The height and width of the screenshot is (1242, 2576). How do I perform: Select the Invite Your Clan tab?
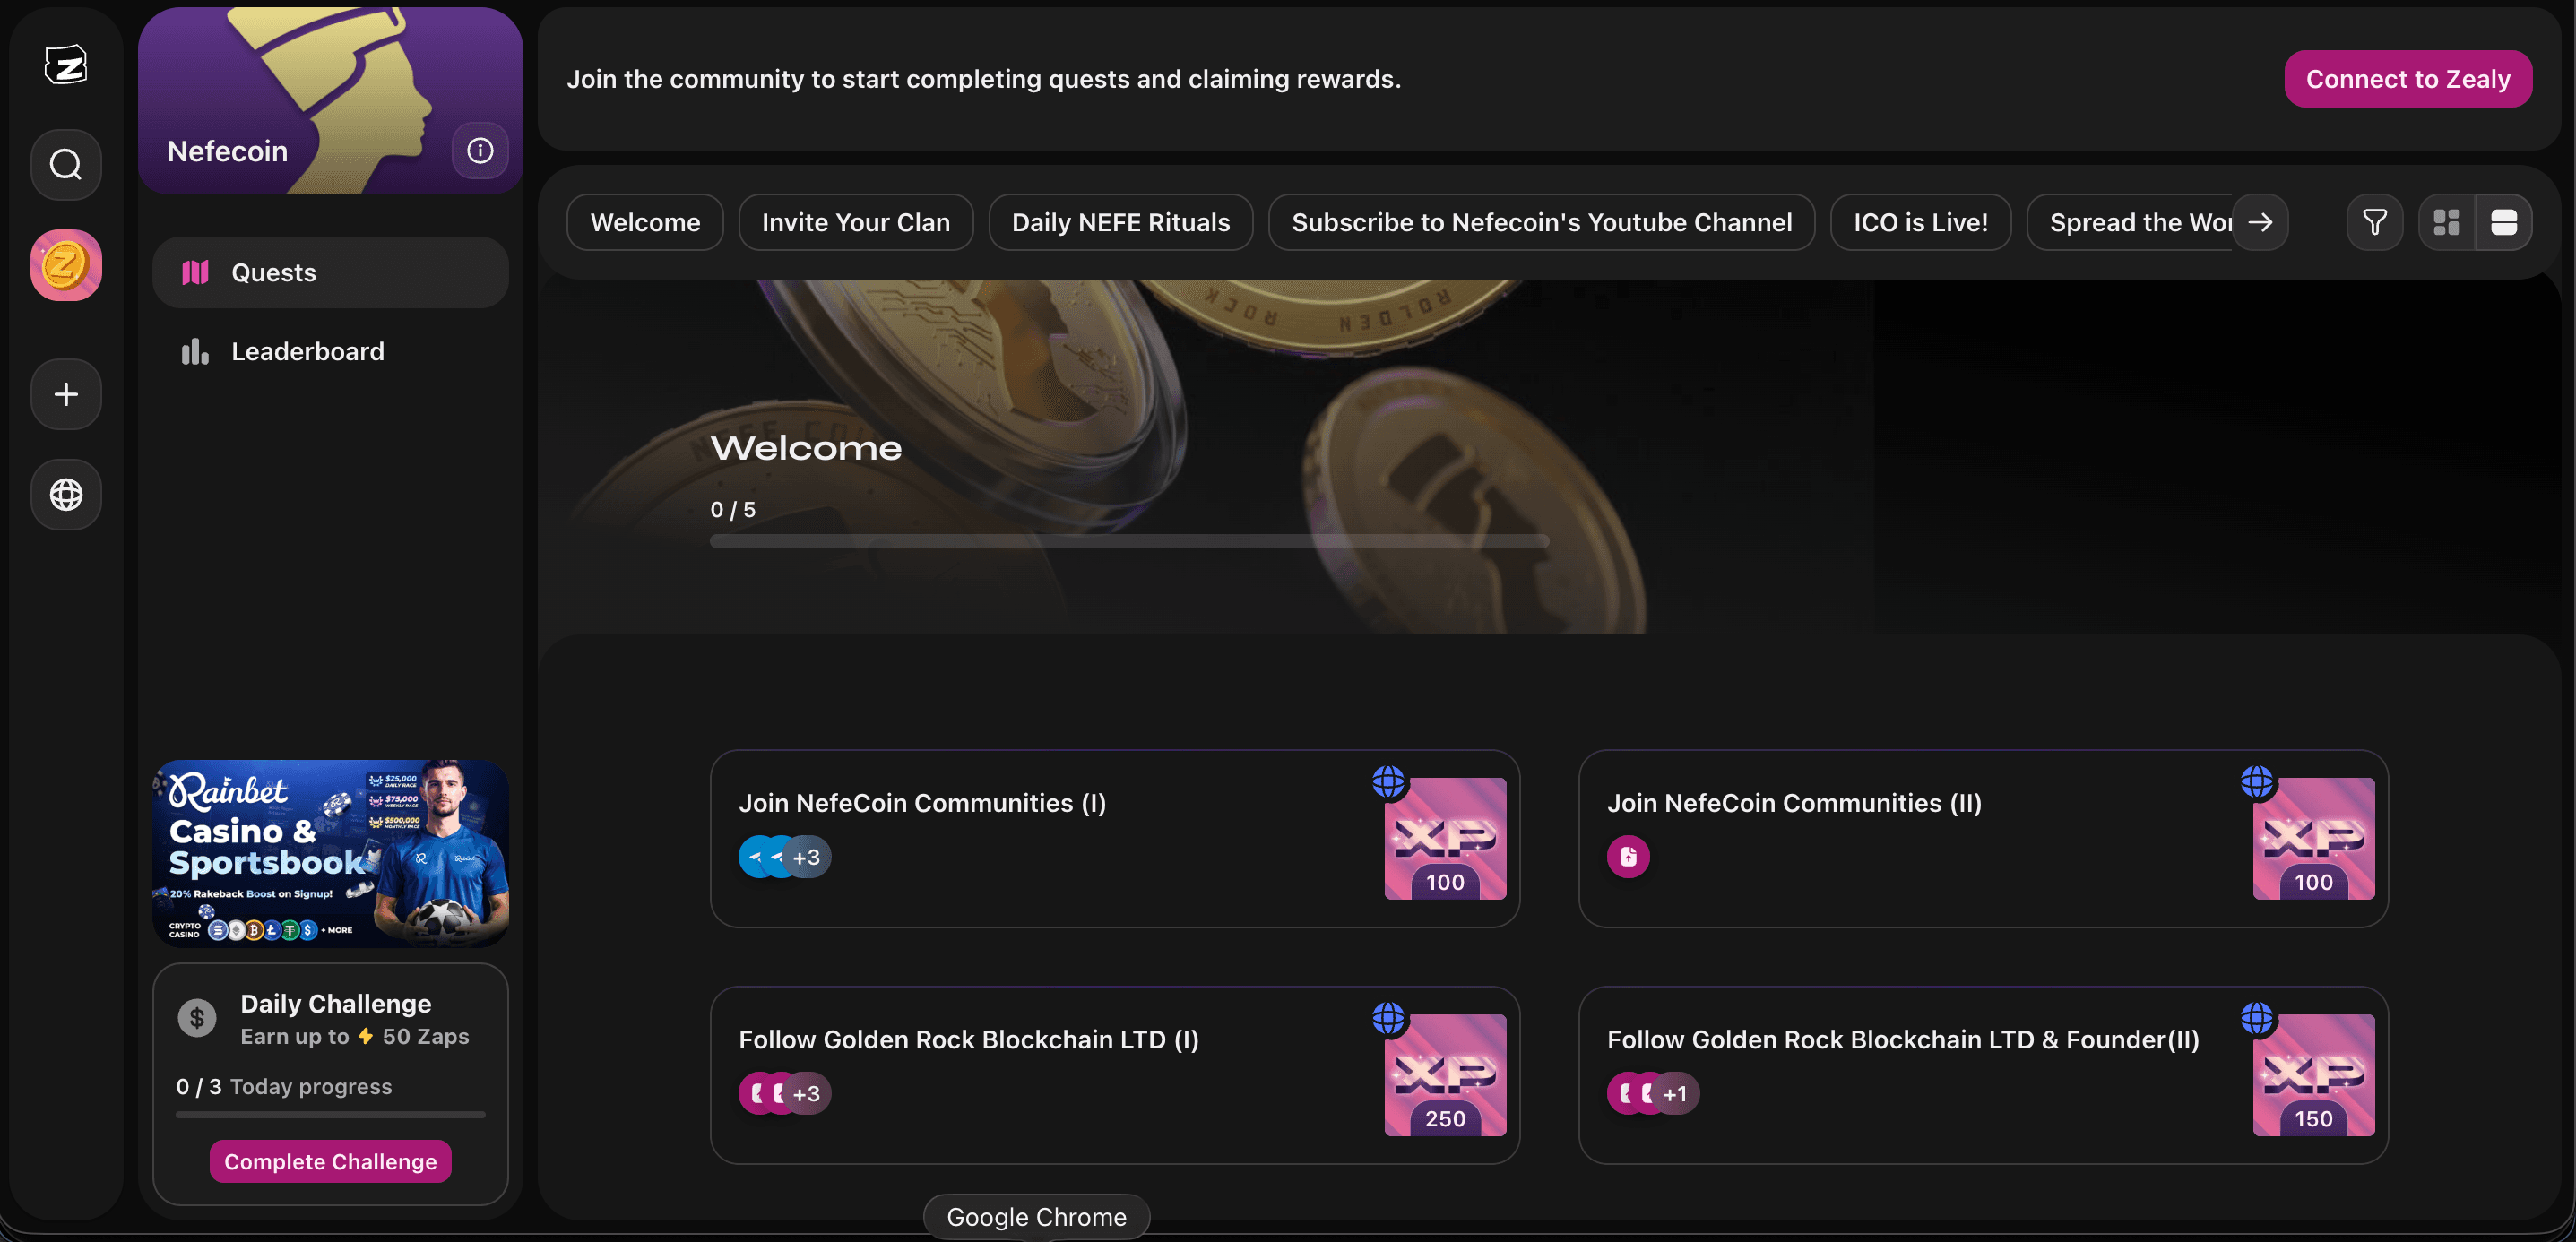(856, 222)
